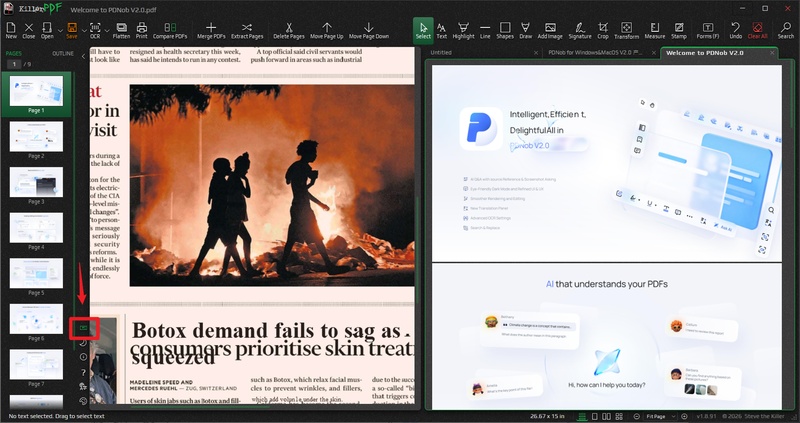
Task: Select two-page view in status bar
Action: click(607, 416)
